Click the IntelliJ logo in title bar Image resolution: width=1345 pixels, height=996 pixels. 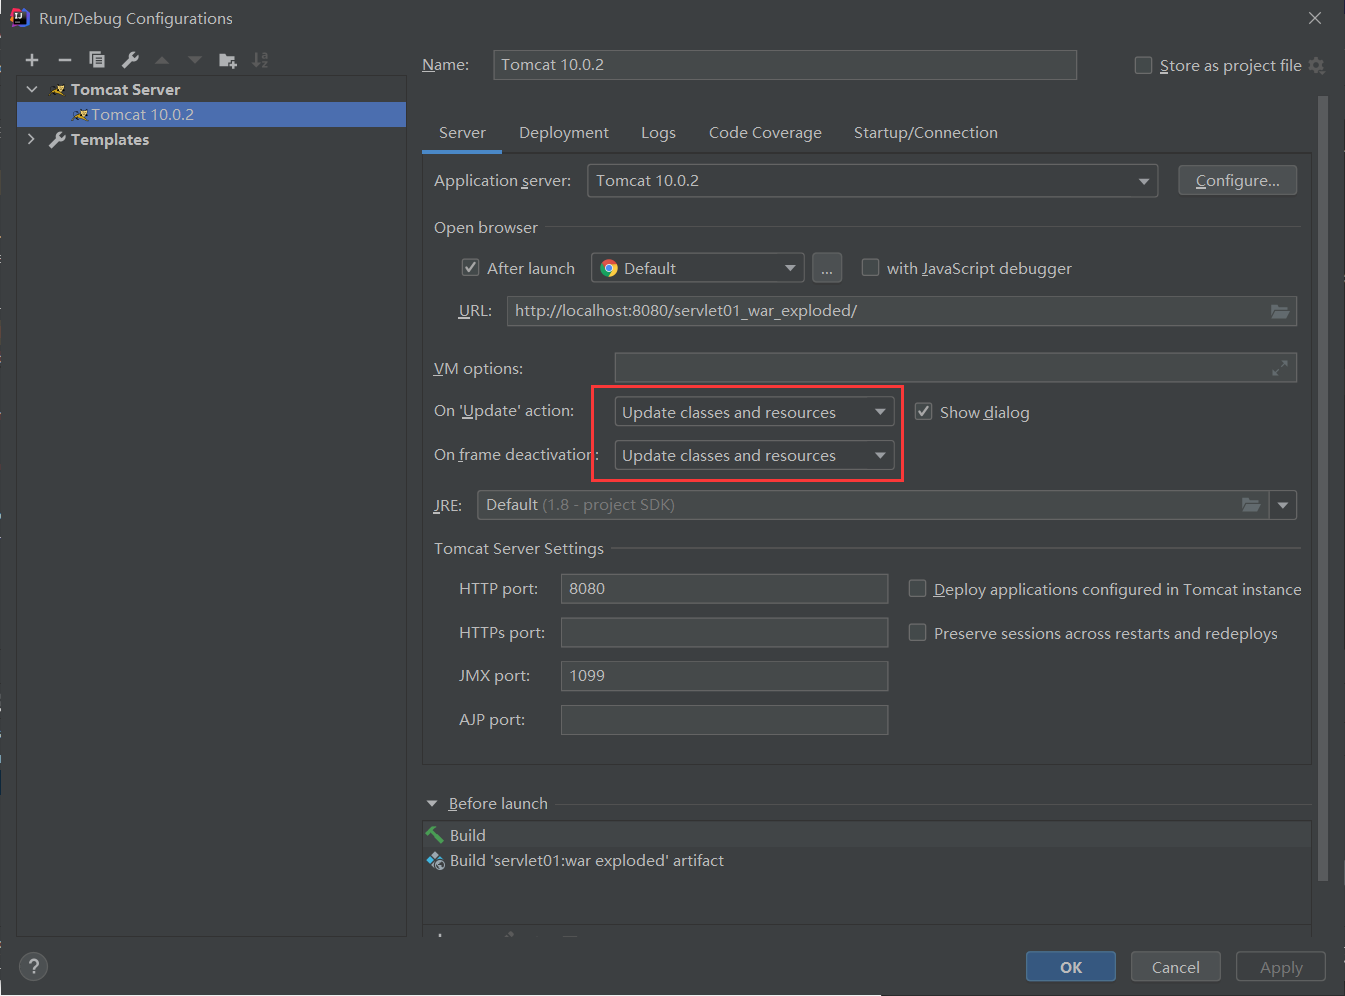(x=19, y=17)
